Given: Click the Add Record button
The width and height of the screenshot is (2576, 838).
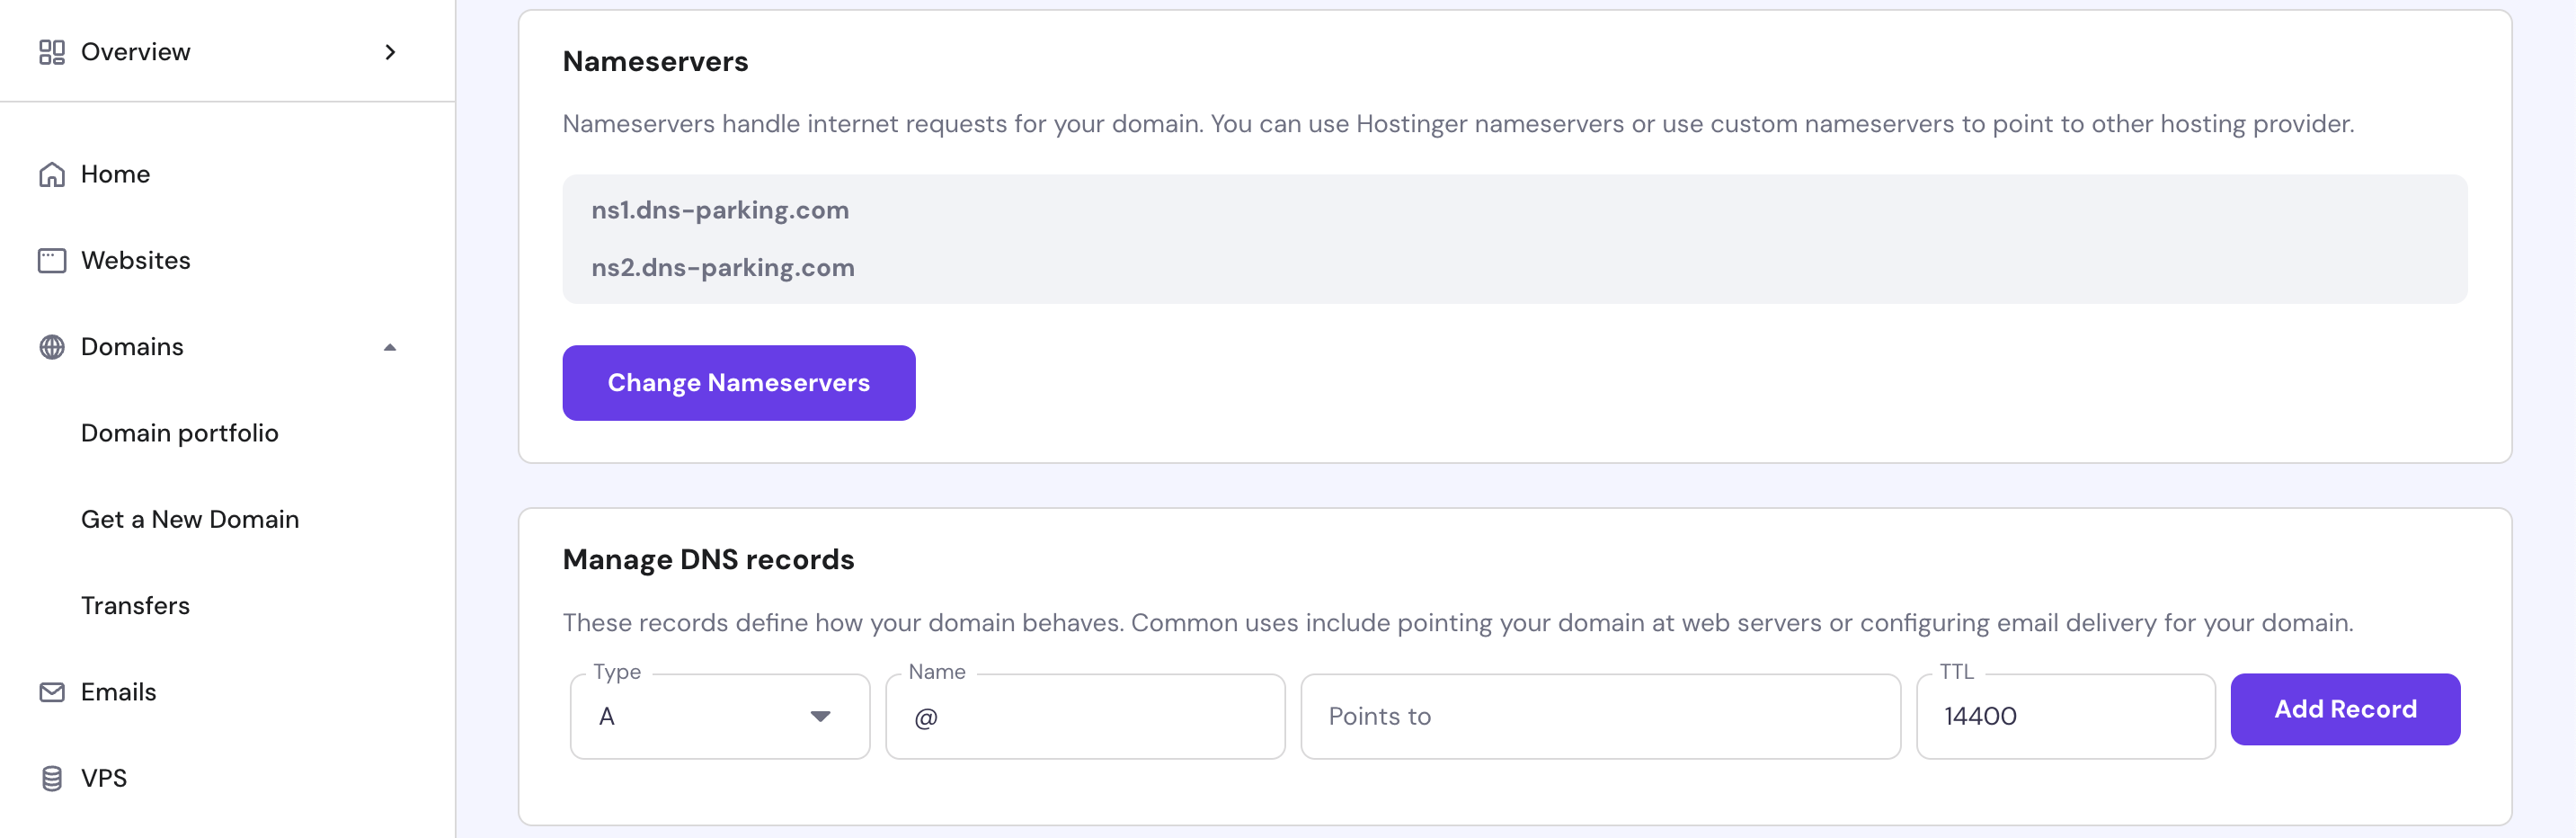Looking at the screenshot, I should click(2344, 709).
